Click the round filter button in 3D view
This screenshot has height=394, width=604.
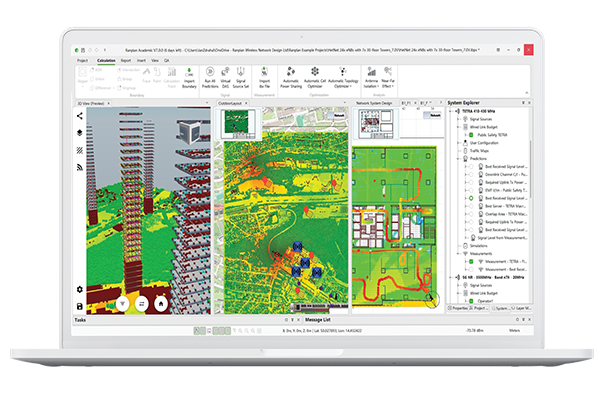click(122, 303)
